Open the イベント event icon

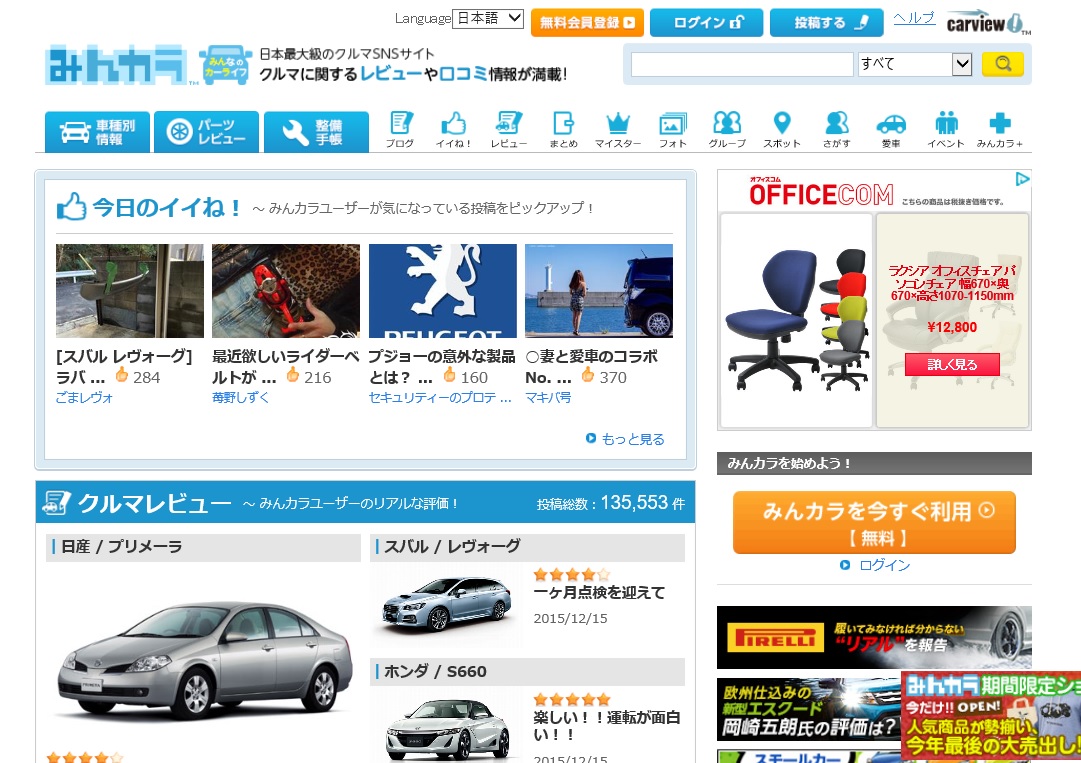(x=946, y=129)
